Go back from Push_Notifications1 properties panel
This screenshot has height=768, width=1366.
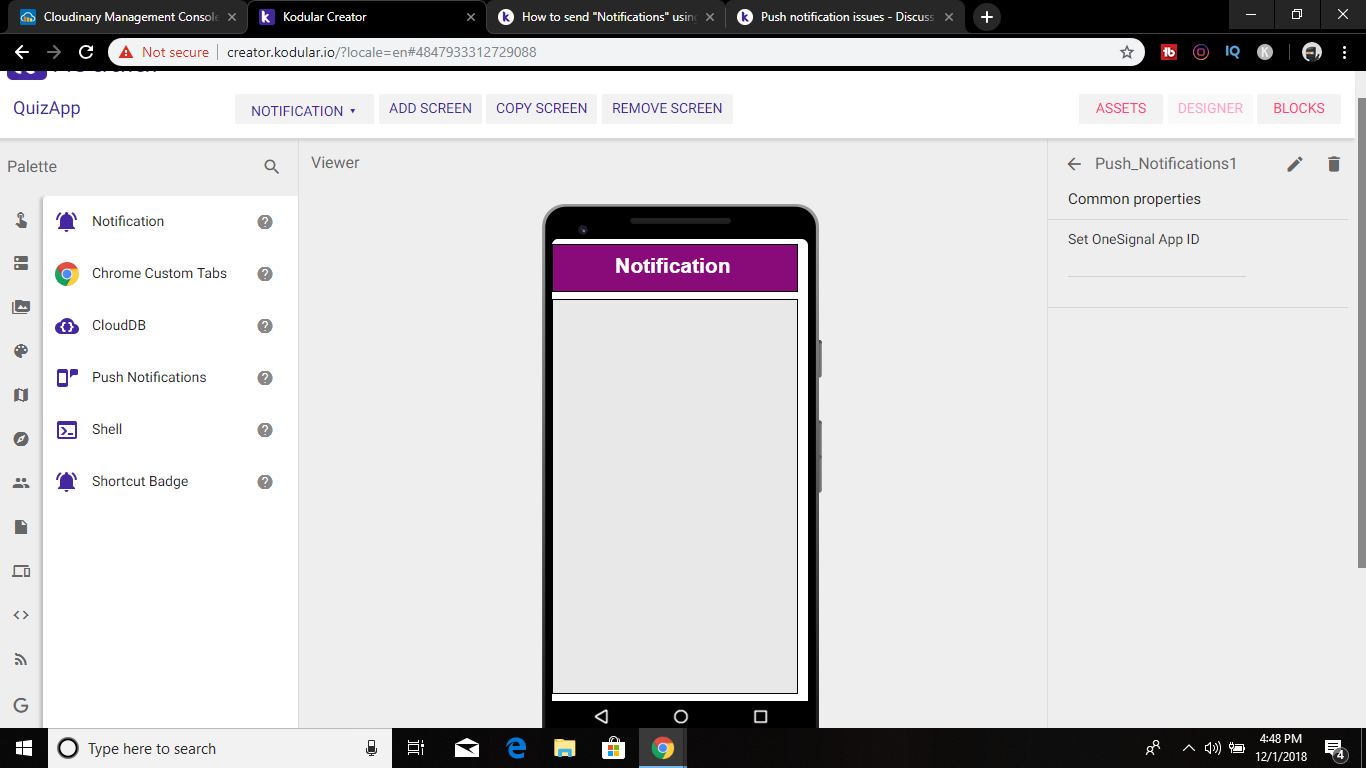point(1075,164)
